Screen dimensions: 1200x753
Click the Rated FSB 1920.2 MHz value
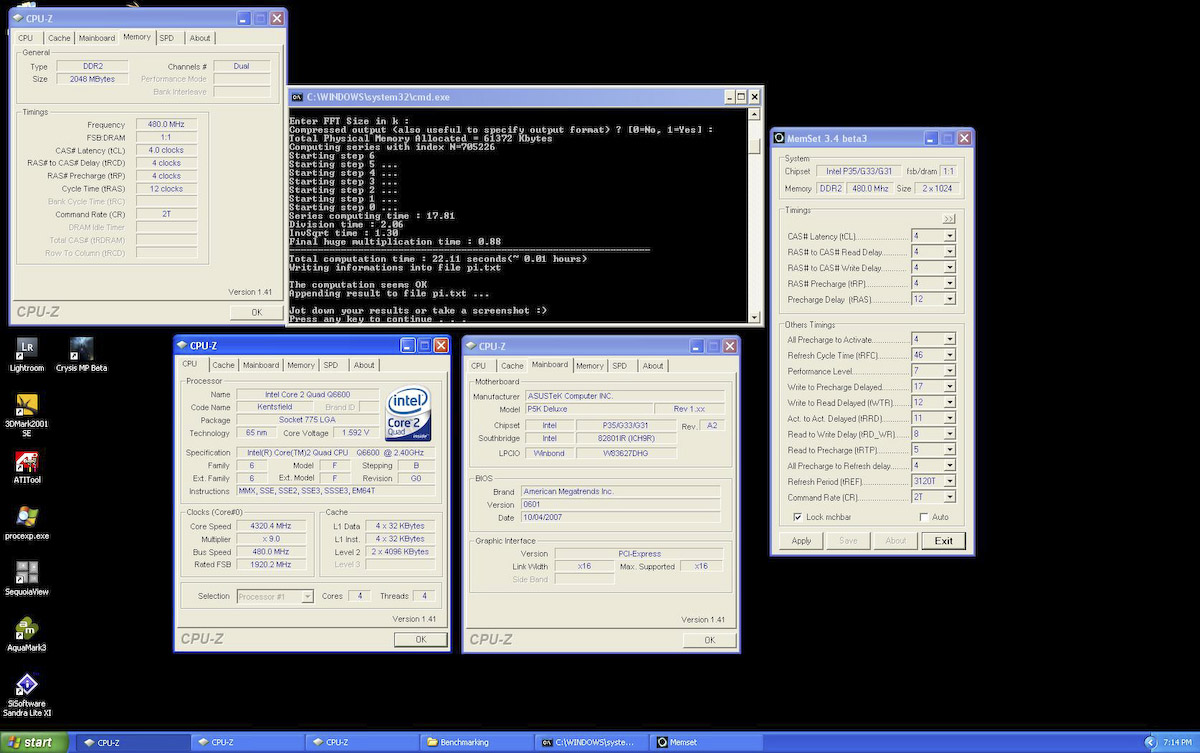tap(270, 565)
